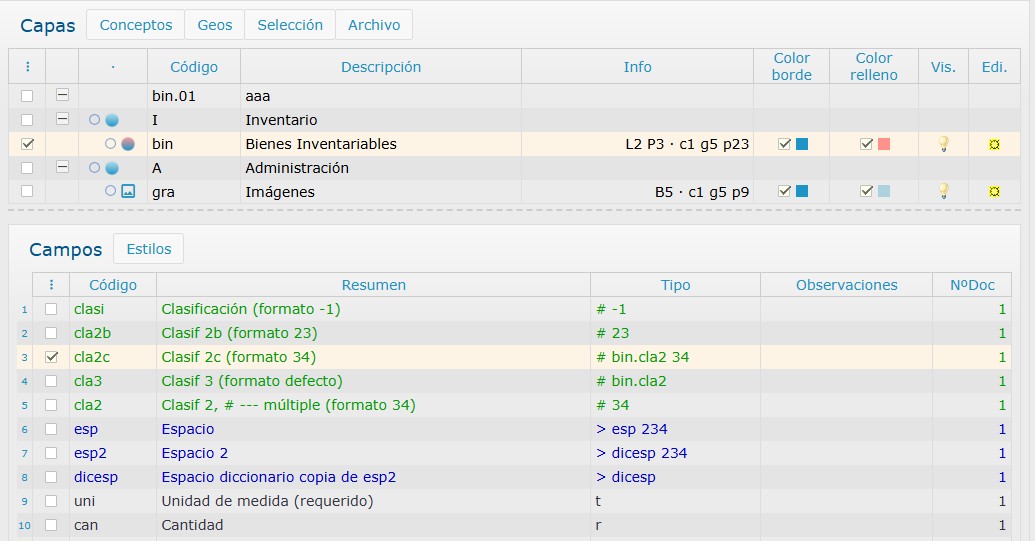This screenshot has height=541, width=1035.
Task: Click the yellow edit icon for bin layer
Action: coord(994,144)
